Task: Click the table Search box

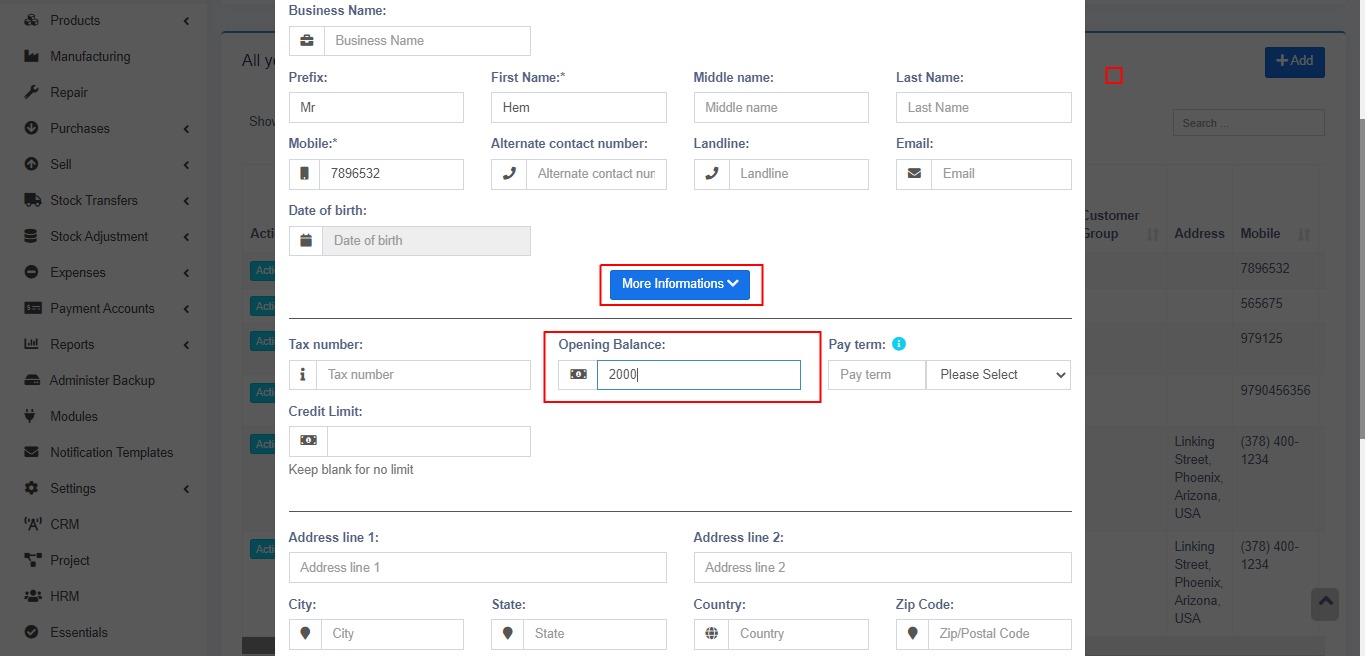Action: click(x=1248, y=123)
